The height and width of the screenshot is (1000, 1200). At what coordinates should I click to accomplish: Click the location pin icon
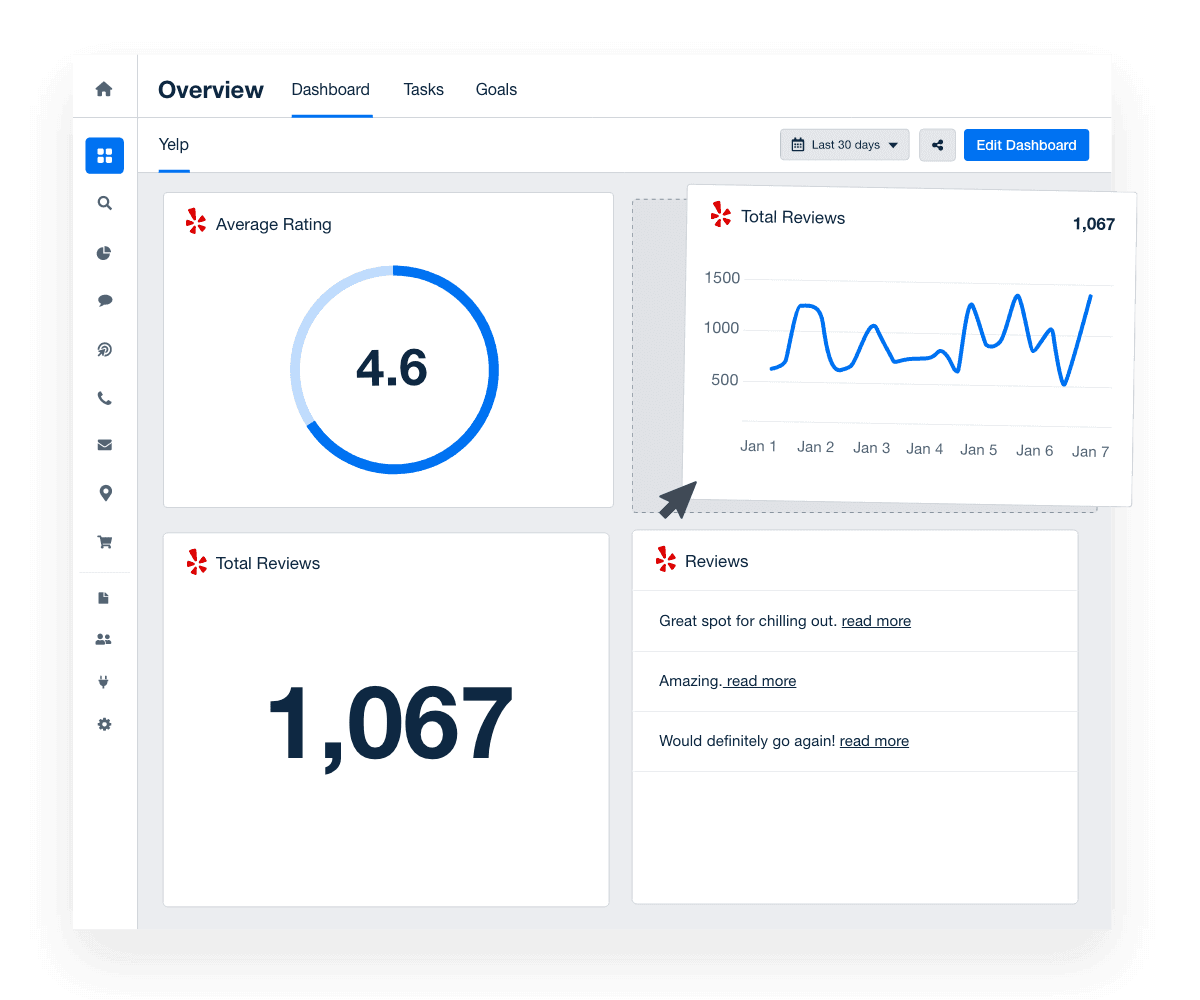[104, 492]
